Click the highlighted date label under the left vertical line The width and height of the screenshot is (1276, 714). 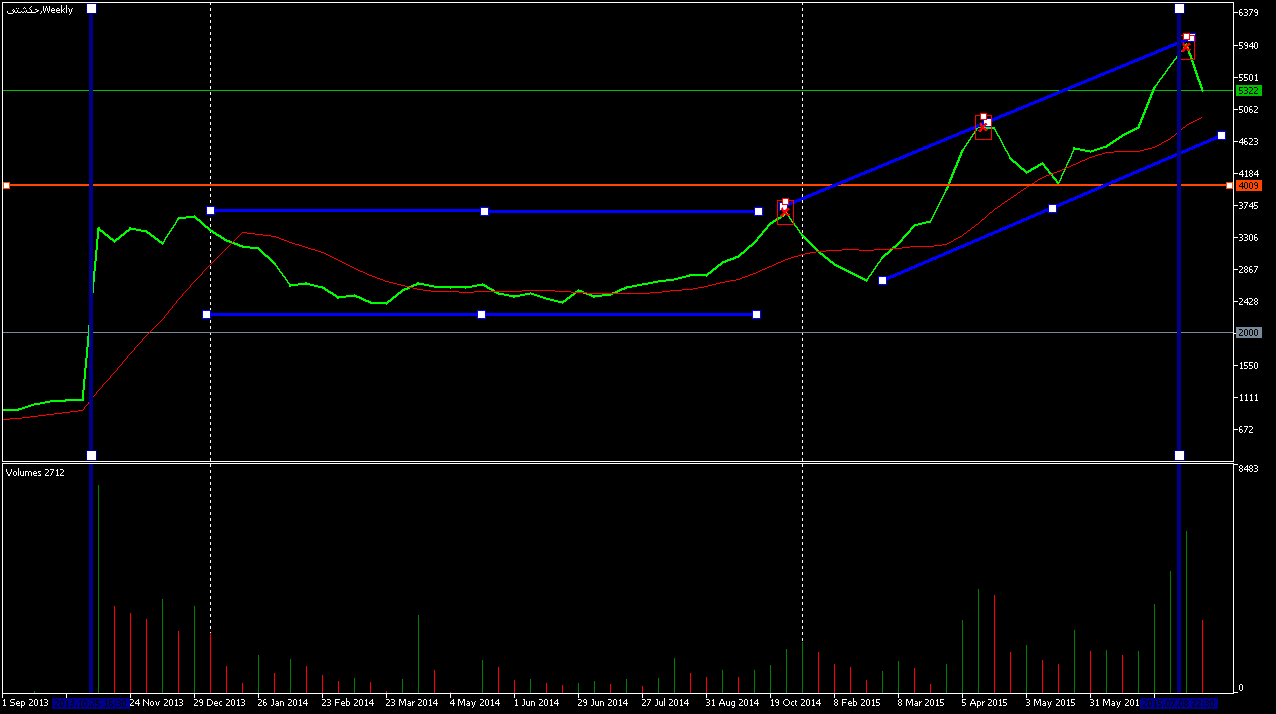(90, 703)
